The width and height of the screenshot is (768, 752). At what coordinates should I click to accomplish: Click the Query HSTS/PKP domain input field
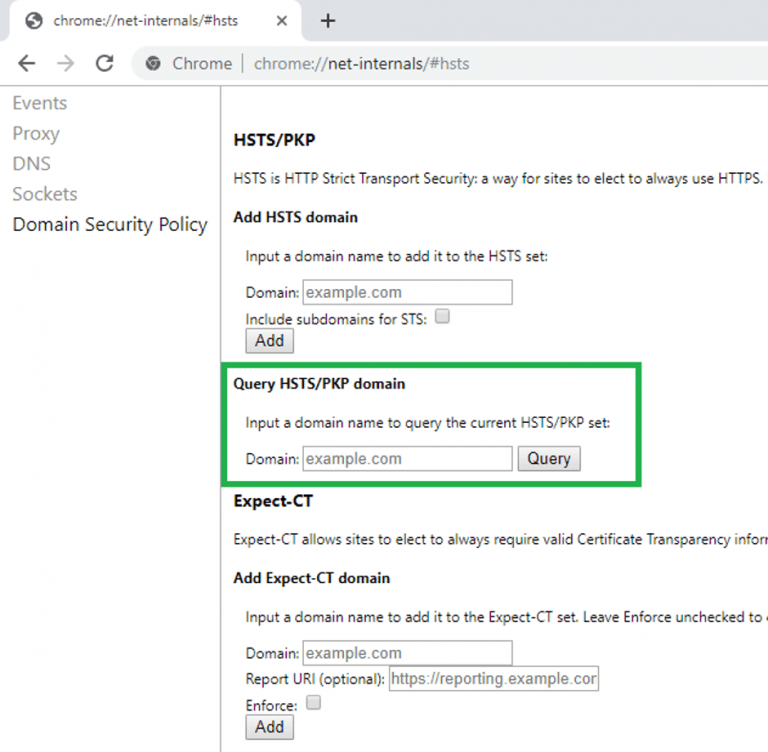407,459
